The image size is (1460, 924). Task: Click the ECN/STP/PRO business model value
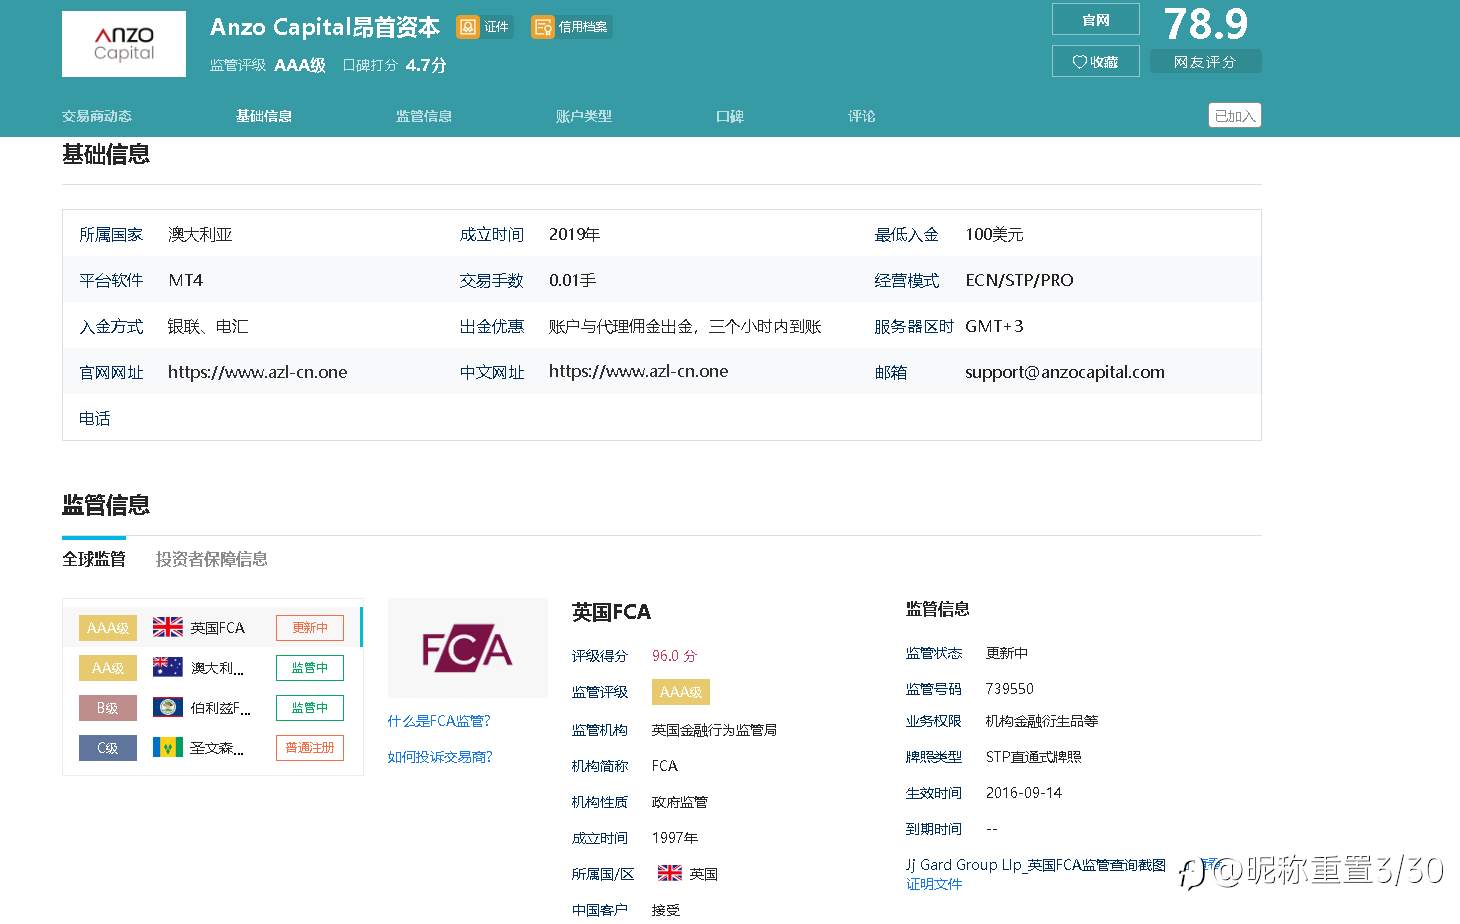click(1019, 280)
